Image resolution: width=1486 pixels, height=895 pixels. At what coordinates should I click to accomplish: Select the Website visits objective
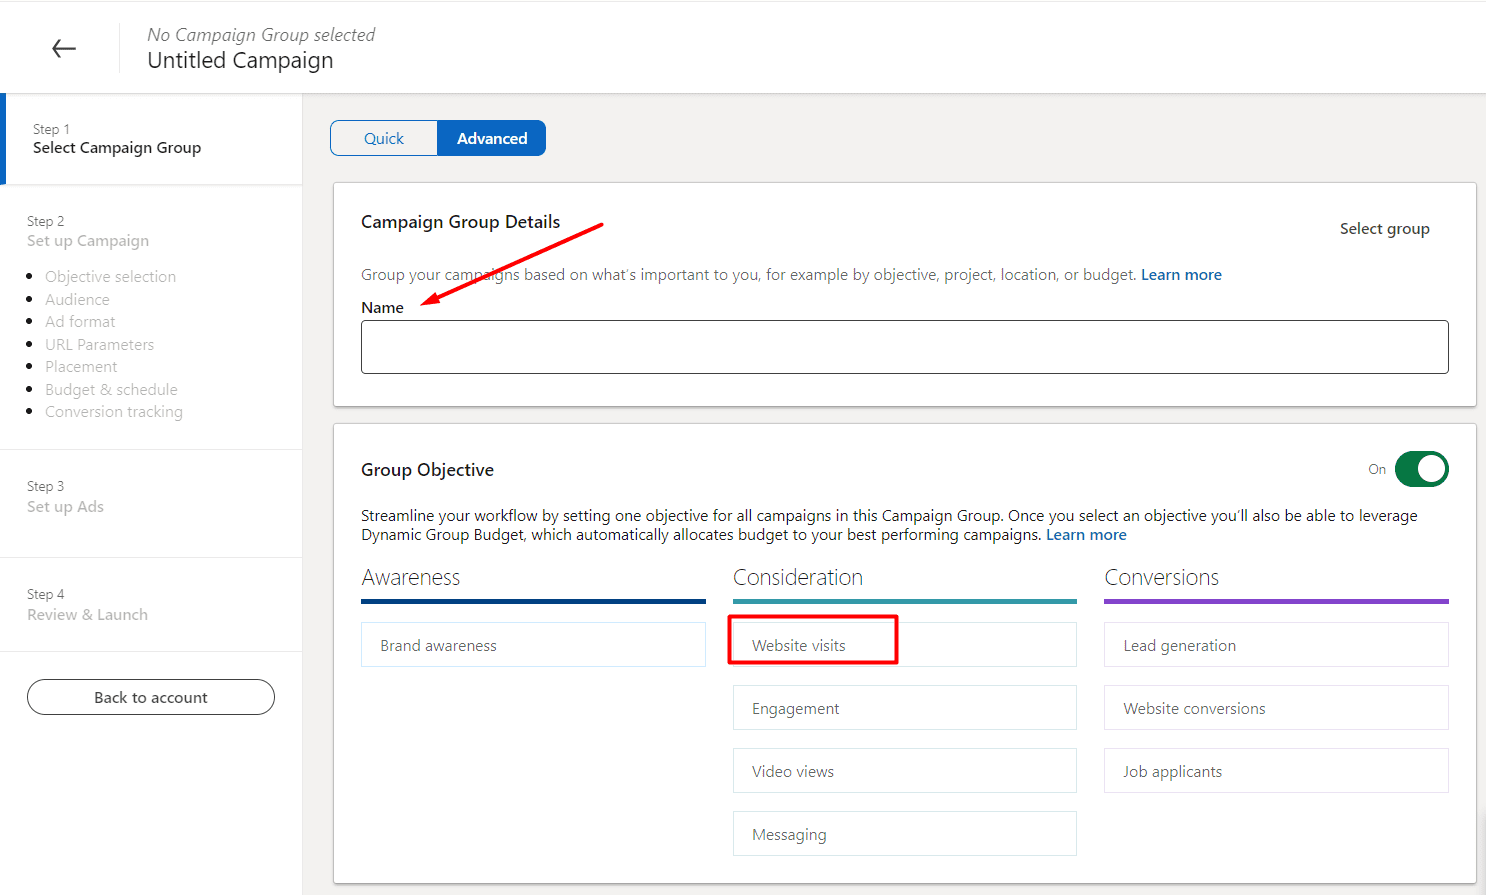click(904, 645)
